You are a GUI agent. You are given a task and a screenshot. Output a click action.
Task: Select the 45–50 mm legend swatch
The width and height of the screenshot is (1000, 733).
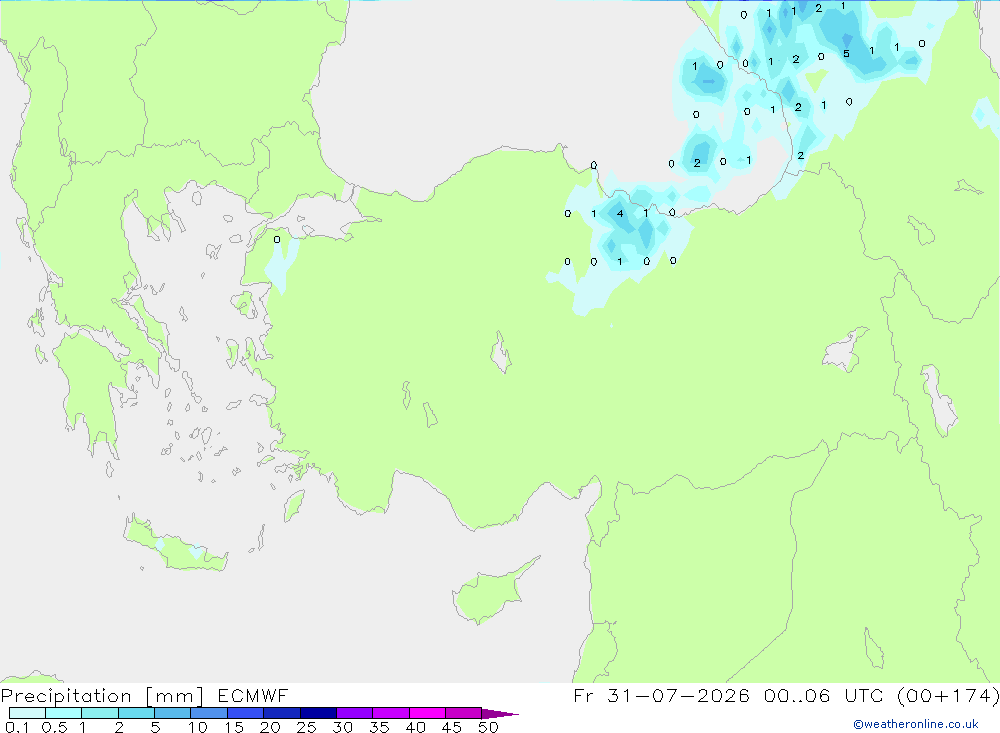pyautogui.click(x=464, y=713)
